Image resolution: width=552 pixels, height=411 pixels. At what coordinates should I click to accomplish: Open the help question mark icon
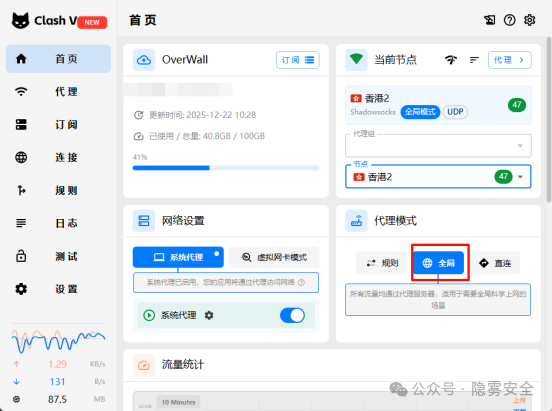pos(509,20)
